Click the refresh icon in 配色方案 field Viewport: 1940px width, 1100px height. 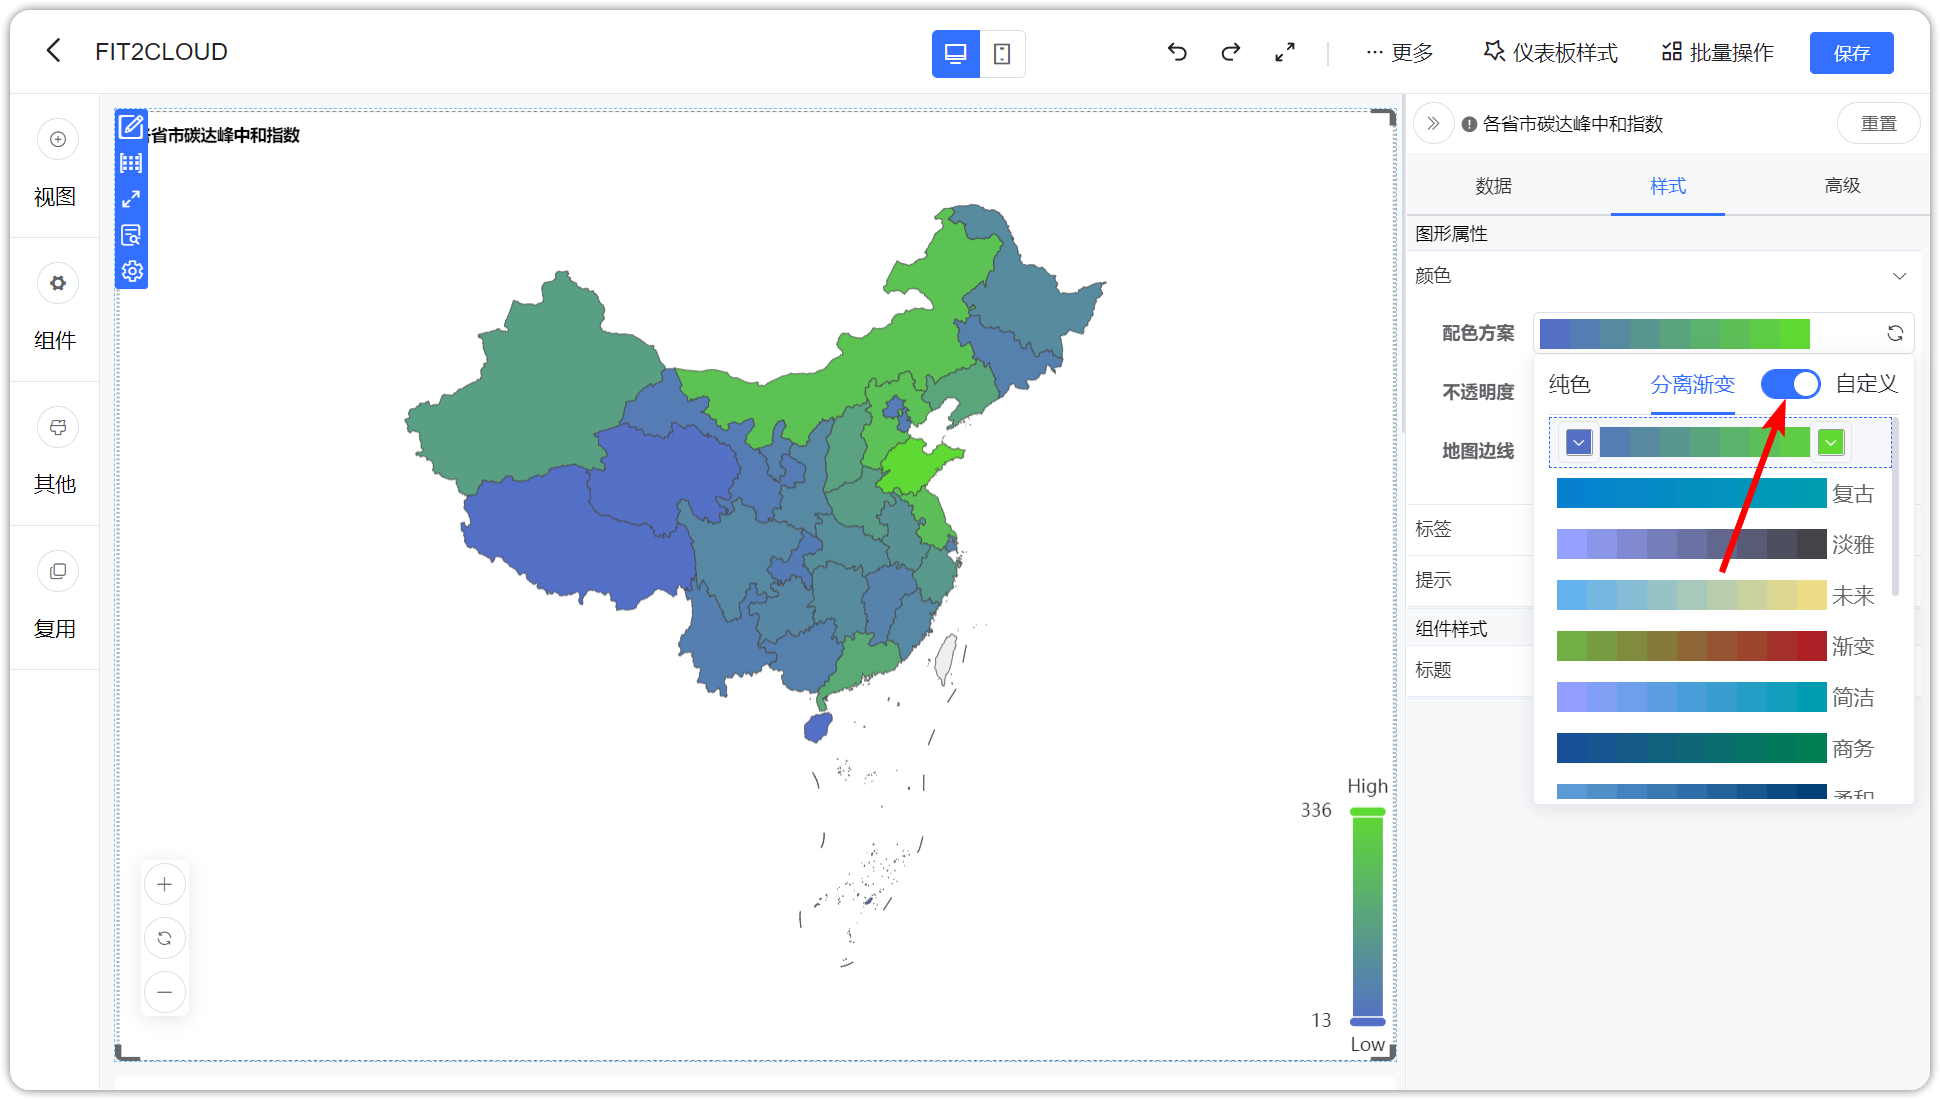(1895, 333)
